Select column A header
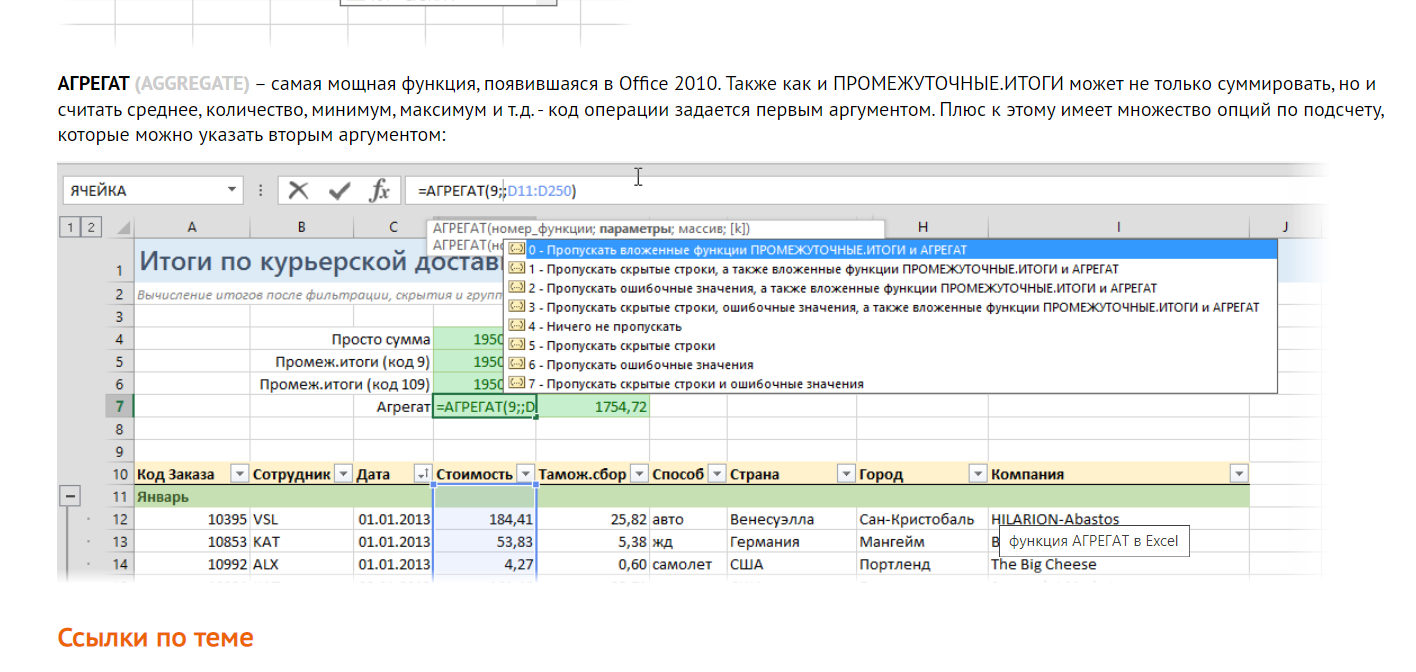Viewport: 1416px width, 672px height. pos(191,228)
